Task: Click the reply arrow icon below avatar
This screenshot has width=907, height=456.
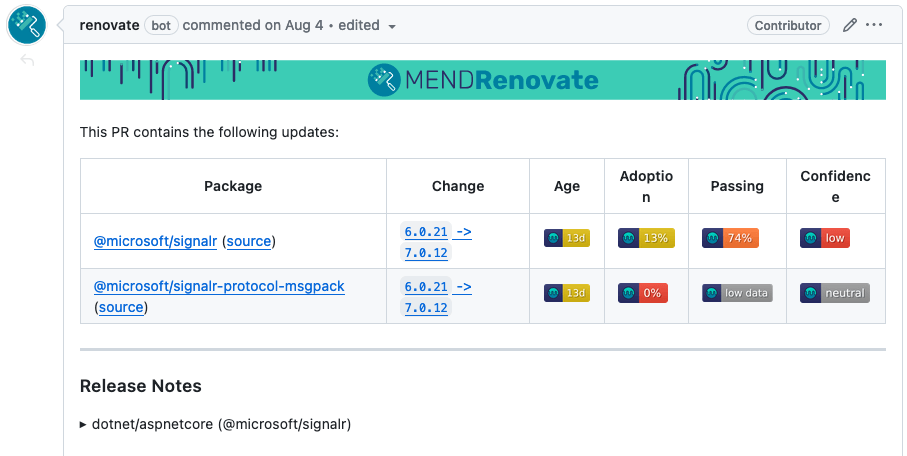Action: point(27,62)
